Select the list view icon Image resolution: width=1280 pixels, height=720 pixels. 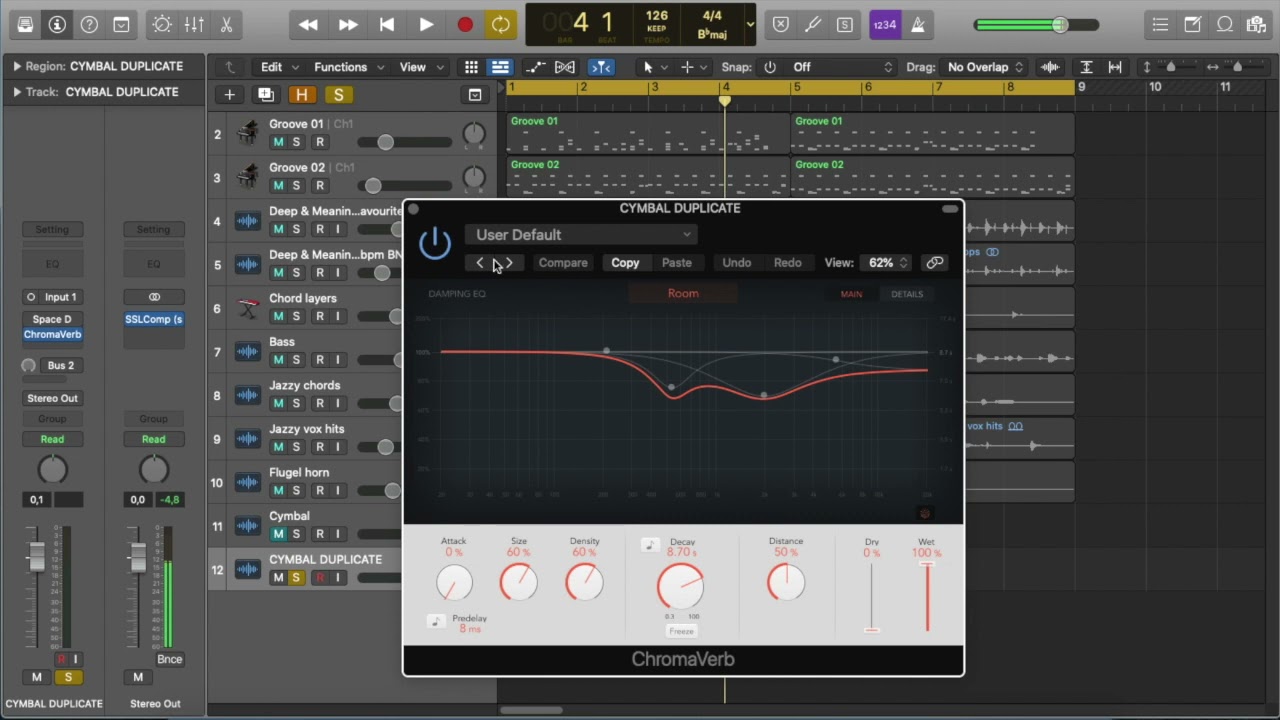(x=500, y=67)
